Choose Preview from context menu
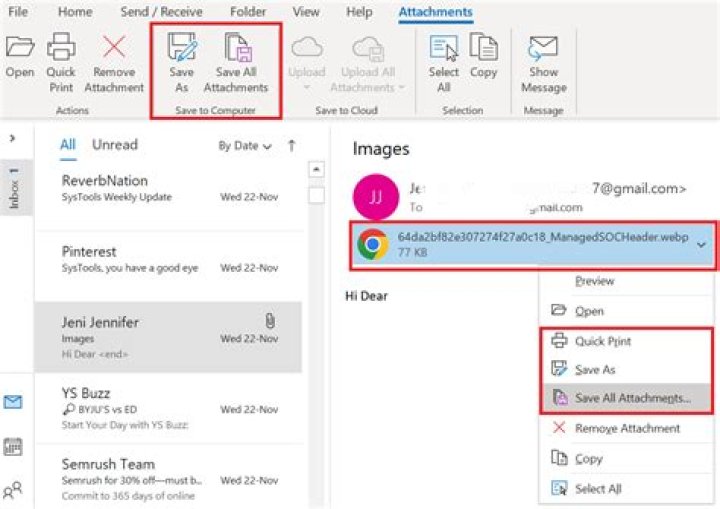The height and width of the screenshot is (509, 720). pos(595,281)
